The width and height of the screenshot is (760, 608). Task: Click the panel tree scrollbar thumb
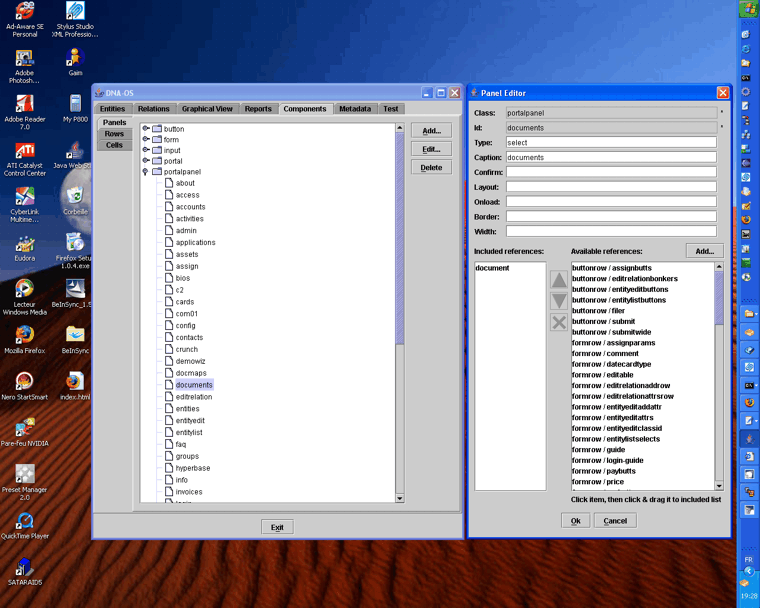pos(399,239)
